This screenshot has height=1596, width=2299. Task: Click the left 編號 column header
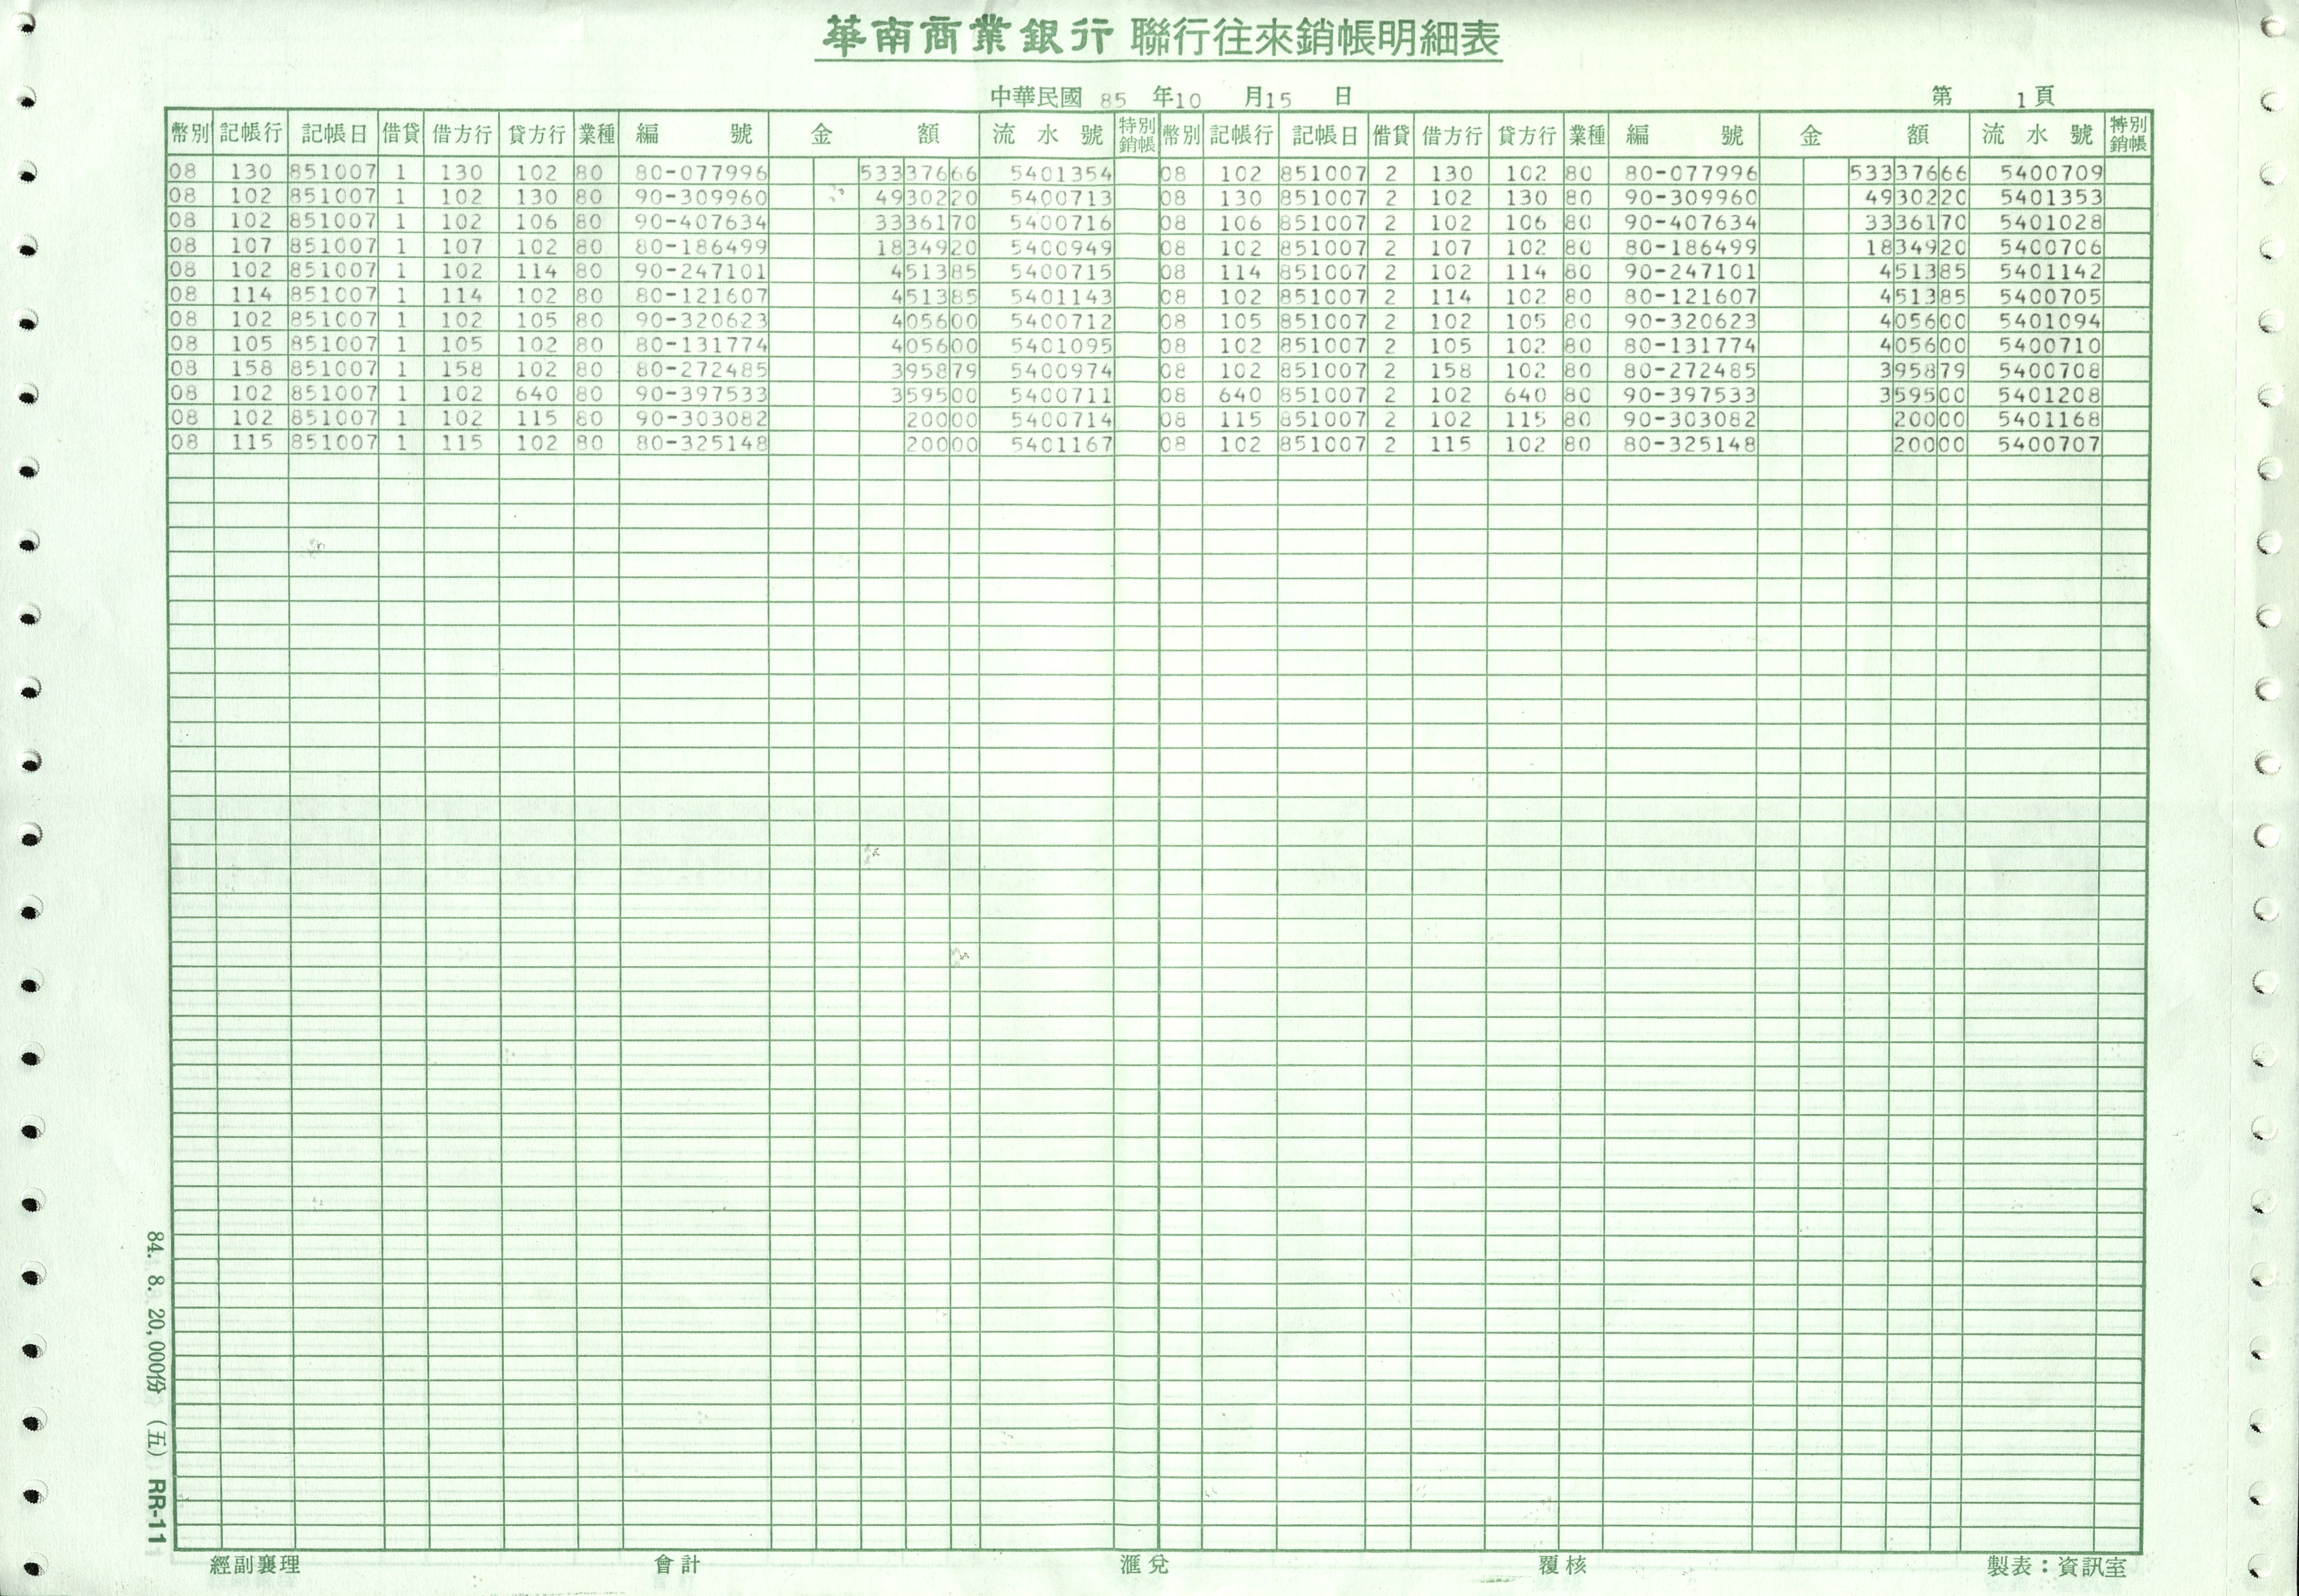tap(693, 133)
